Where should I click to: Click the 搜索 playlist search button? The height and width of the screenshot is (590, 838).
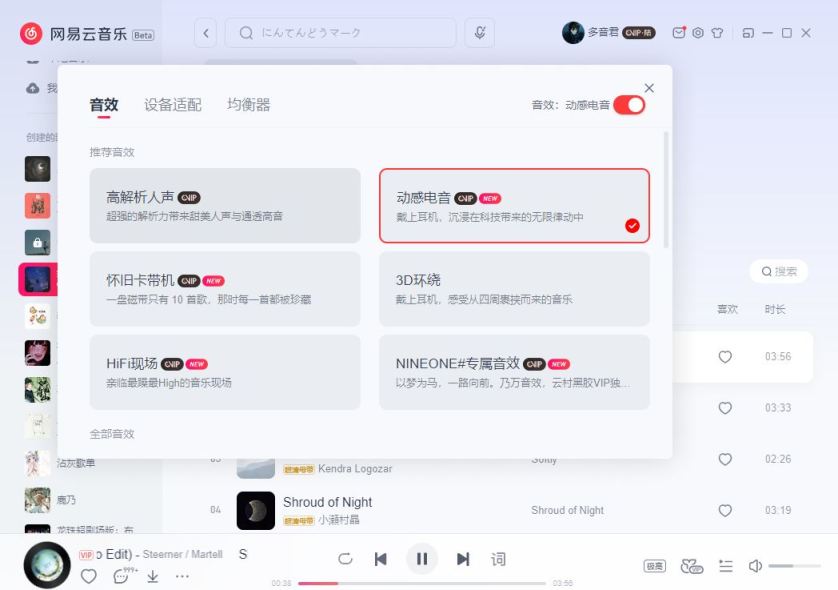[779, 271]
